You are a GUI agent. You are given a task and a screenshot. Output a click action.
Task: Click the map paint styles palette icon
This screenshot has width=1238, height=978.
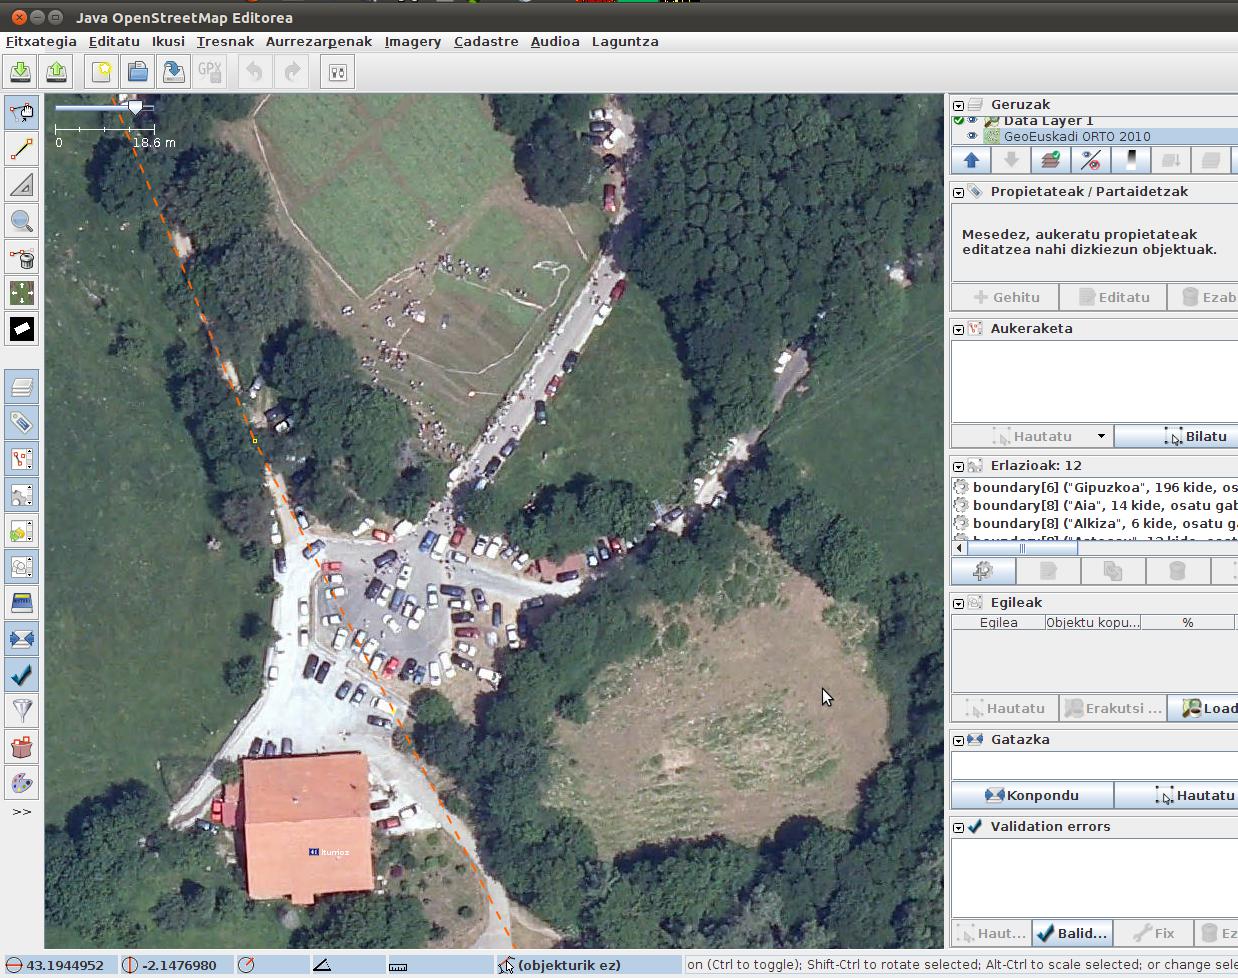pos(22,783)
